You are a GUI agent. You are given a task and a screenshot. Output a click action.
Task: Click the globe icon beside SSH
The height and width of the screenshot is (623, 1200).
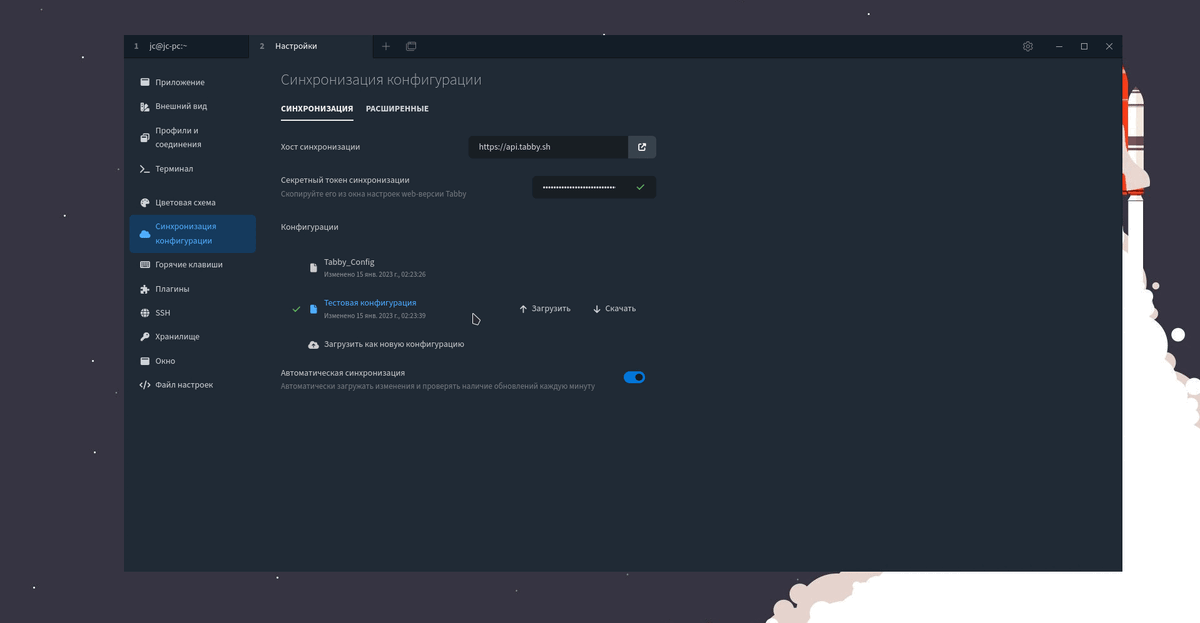point(145,313)
